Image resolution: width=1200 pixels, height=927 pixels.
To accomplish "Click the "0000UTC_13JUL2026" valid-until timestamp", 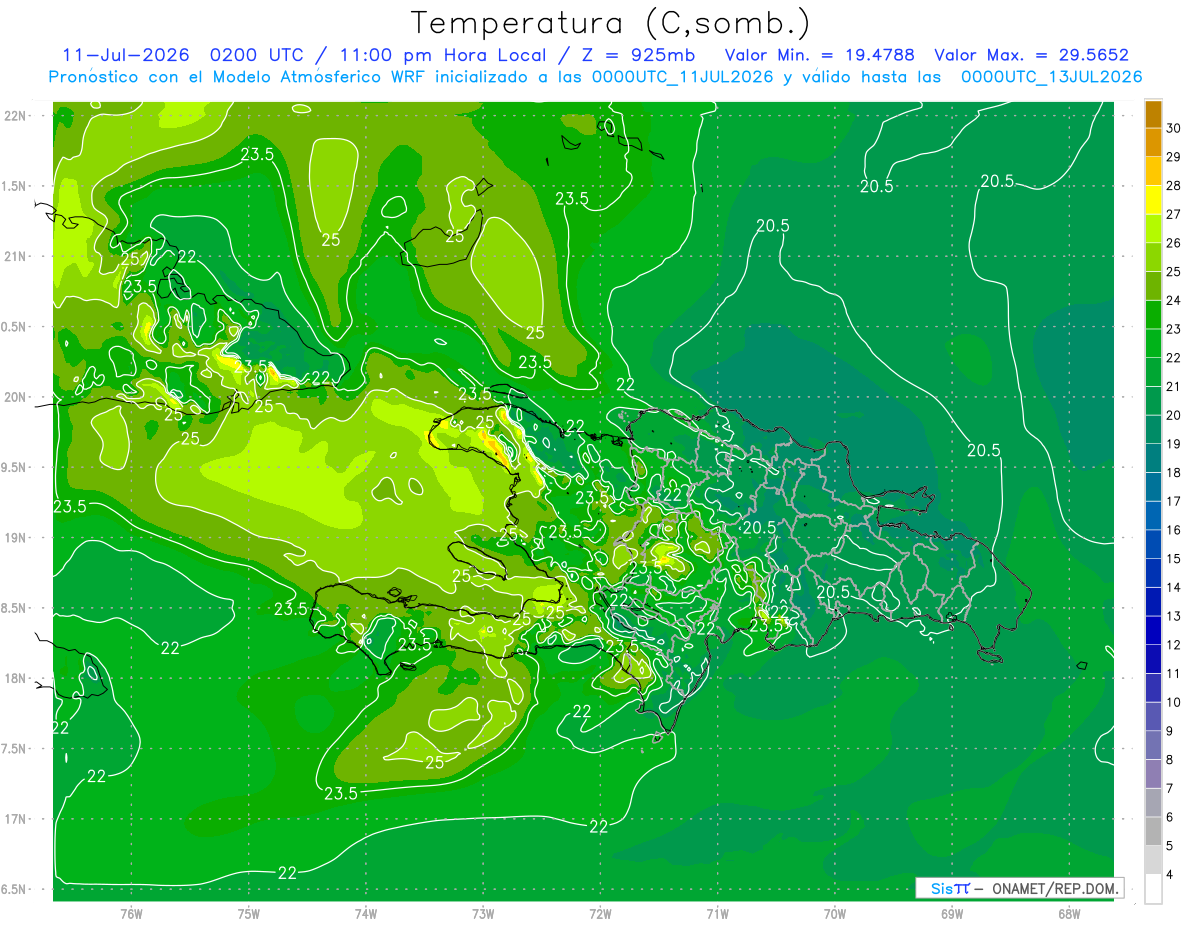I will click(1052, 77).
